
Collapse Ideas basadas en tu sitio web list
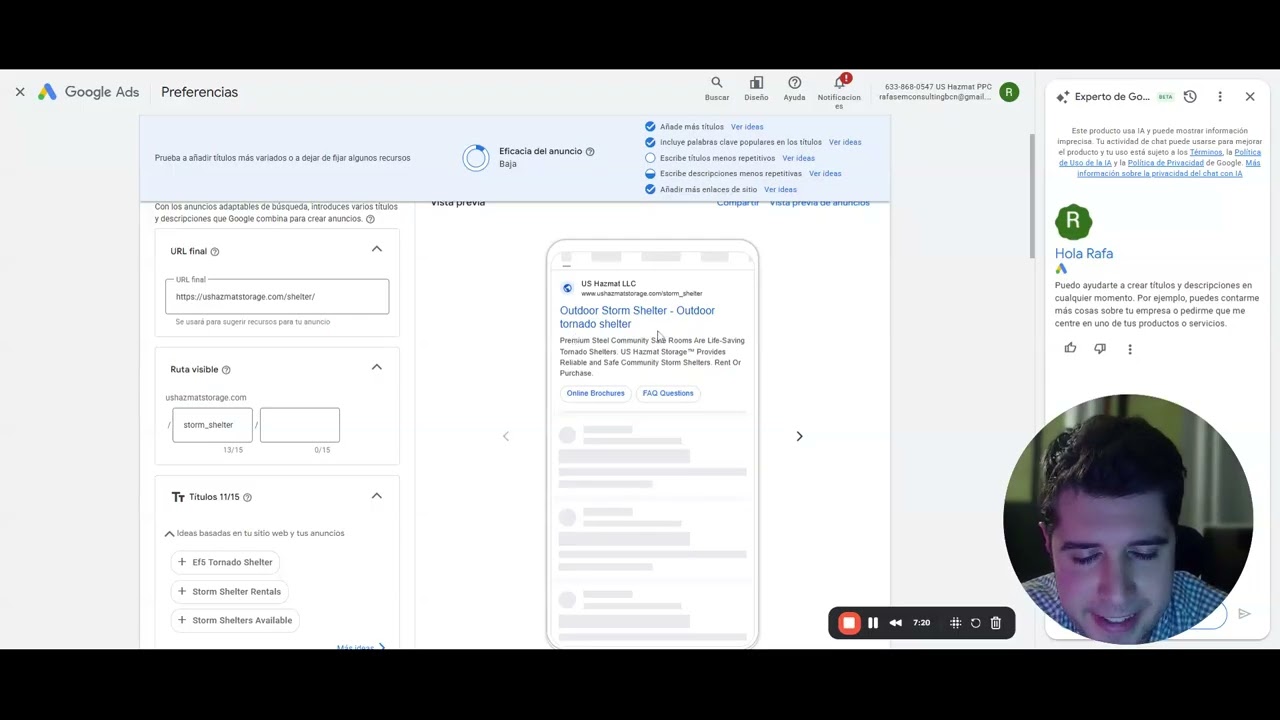coord(169,534)
